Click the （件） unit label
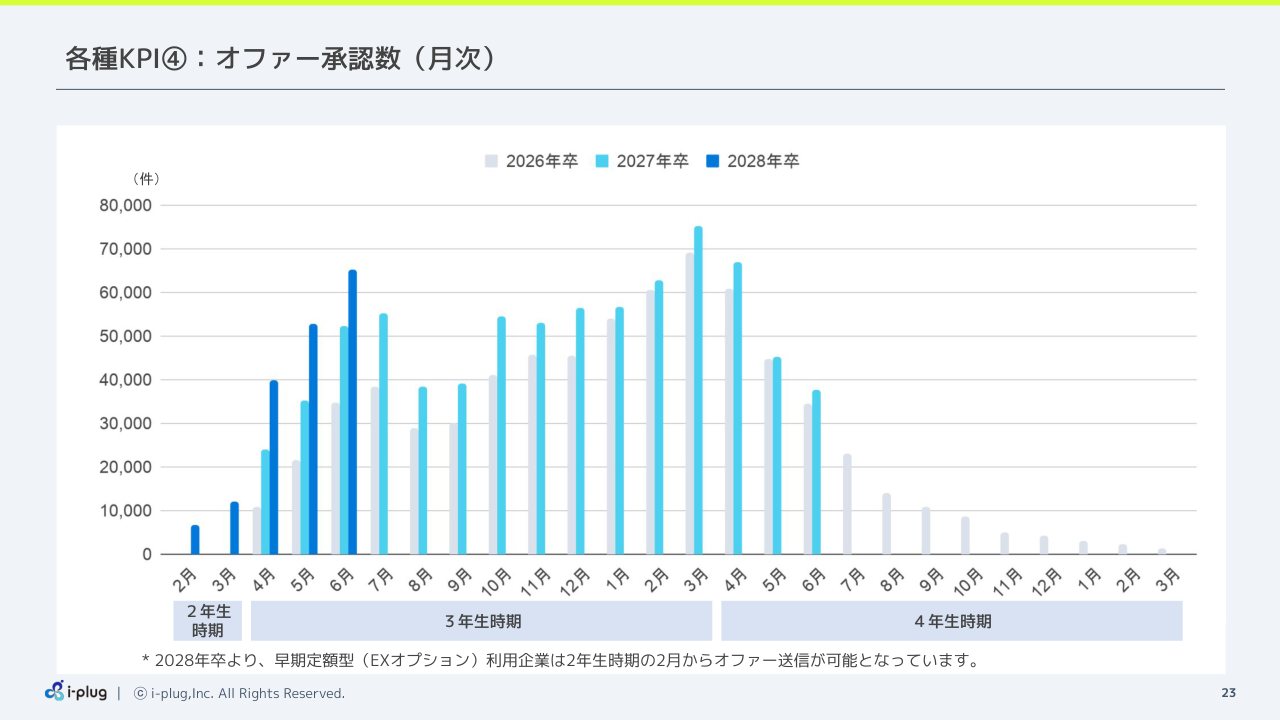 145,179
